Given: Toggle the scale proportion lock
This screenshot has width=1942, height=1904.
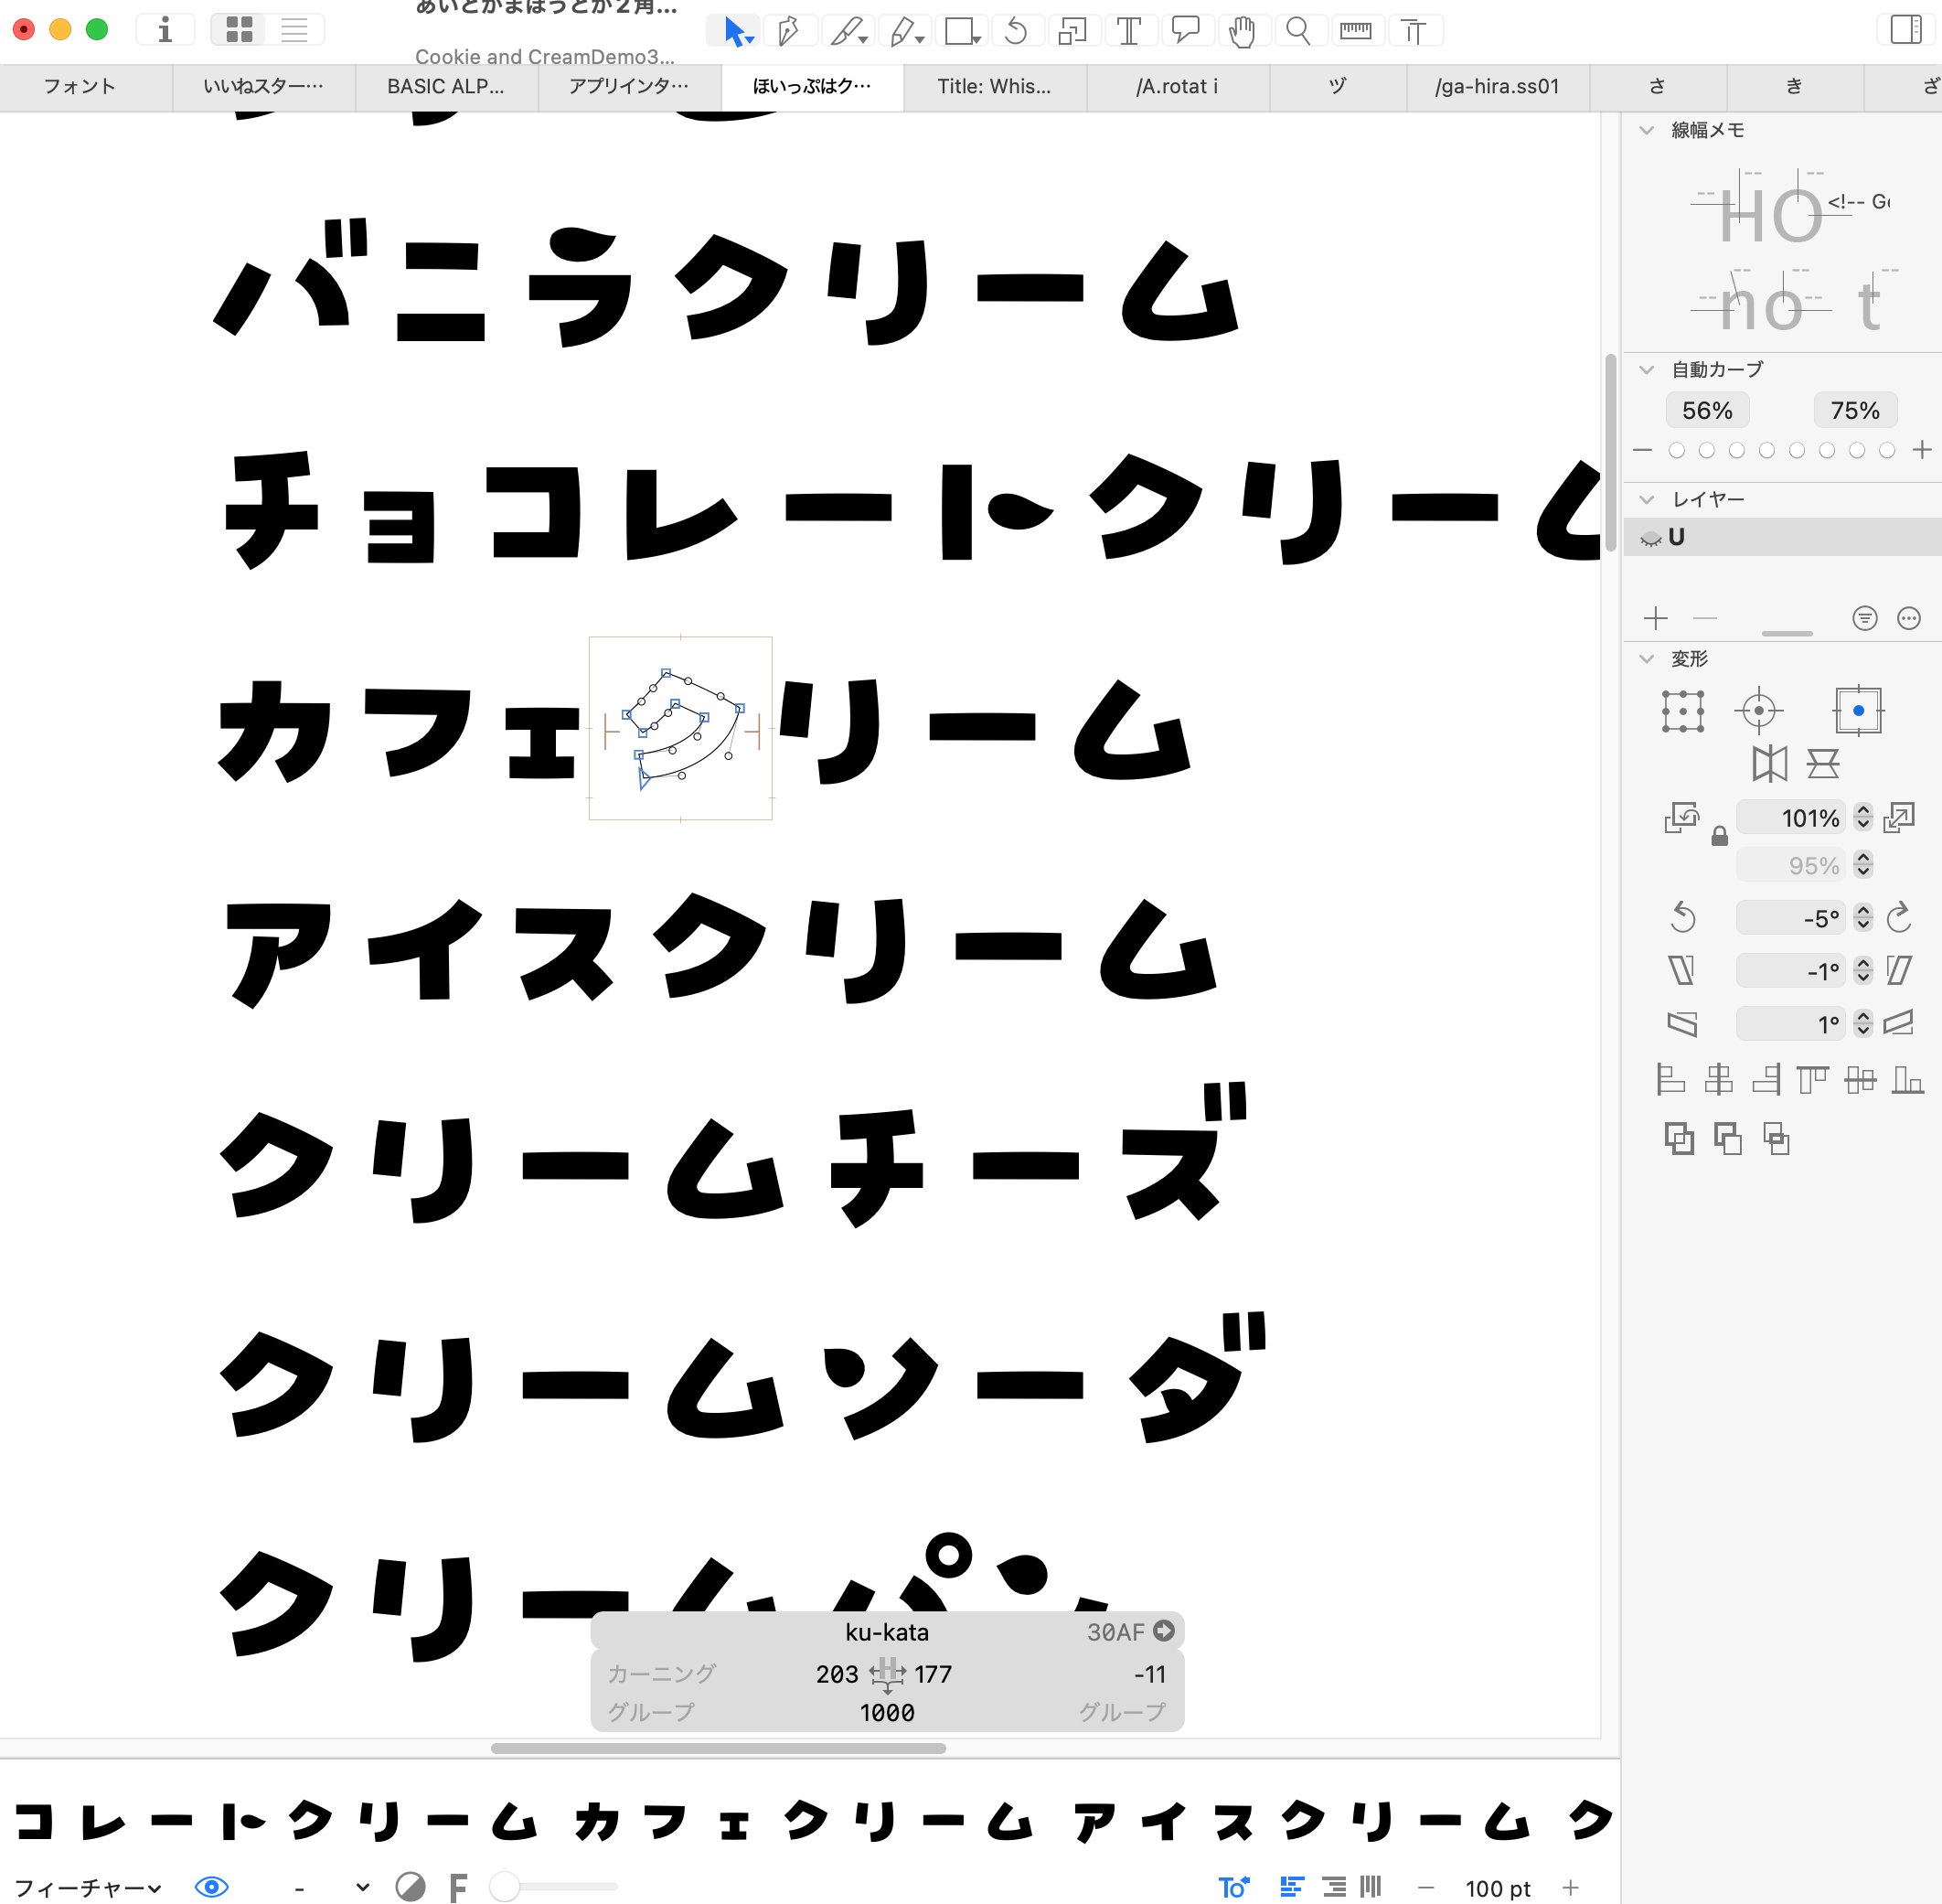Looking at the screenshot, I should (1719, 837).
